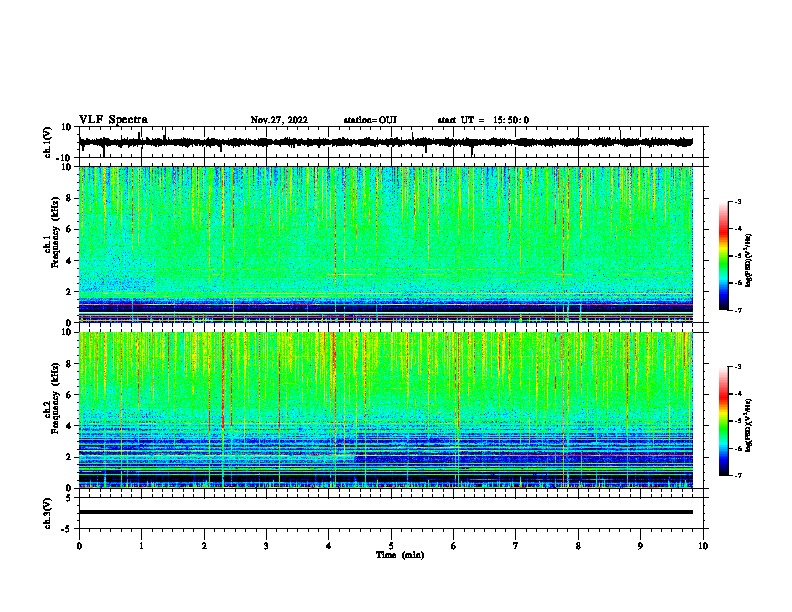Click the ch.1 "Frequency (kHz)" axis label
Screen dimensions: 792x612
click(x=55, y=232)
